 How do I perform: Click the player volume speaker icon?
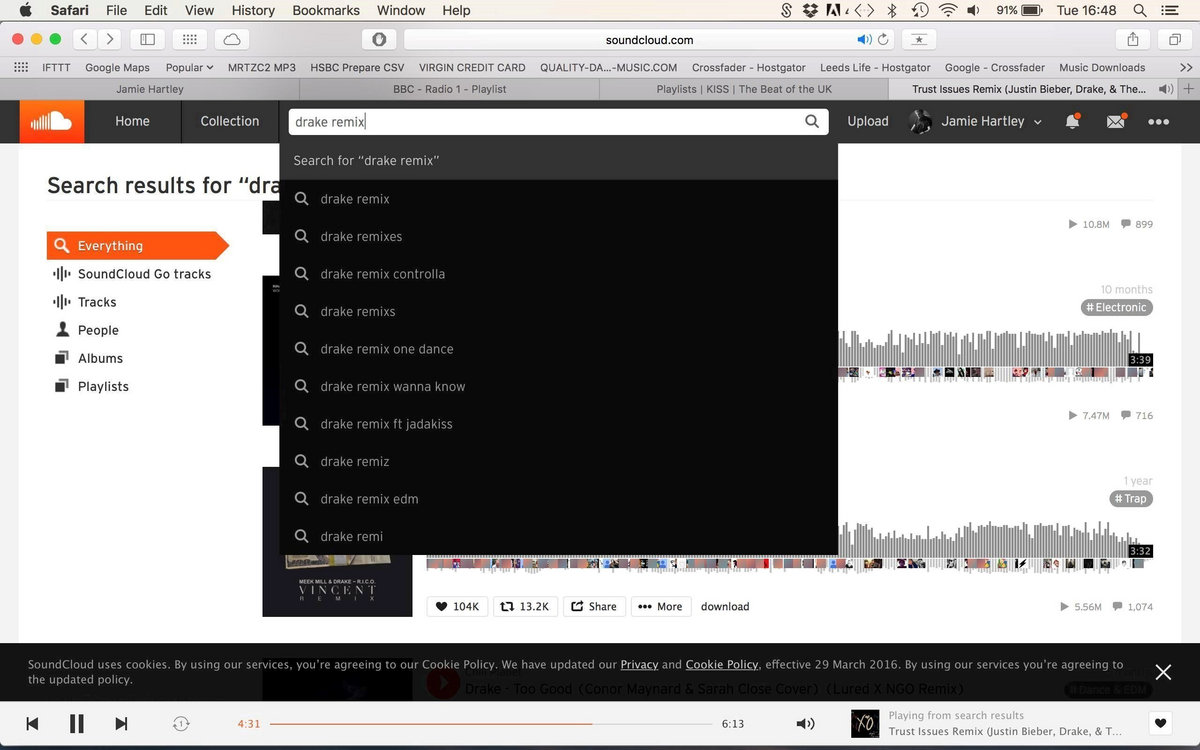(x=804, y=724)
